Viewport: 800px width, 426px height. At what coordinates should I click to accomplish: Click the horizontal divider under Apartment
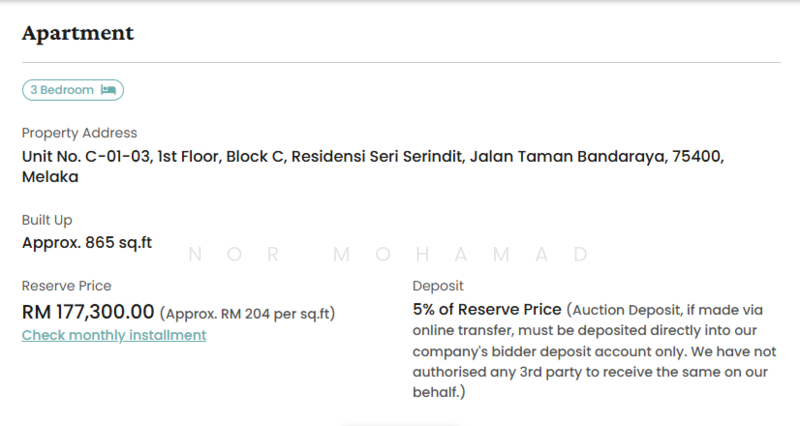pyautogui.click(x=400, y=63)
